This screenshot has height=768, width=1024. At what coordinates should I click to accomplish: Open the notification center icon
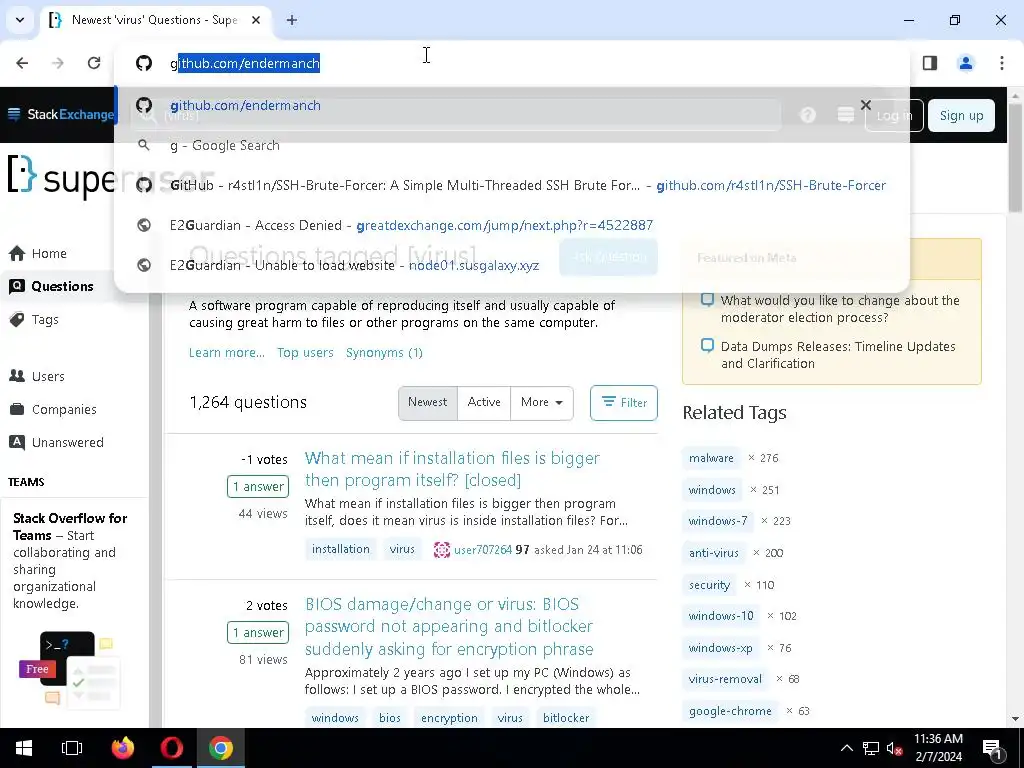coord(993,750)
